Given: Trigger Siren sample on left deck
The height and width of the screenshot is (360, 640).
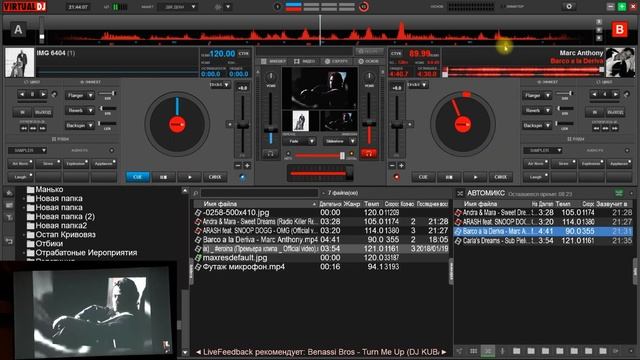Looking at the screenshot, I should pos(48,164).
